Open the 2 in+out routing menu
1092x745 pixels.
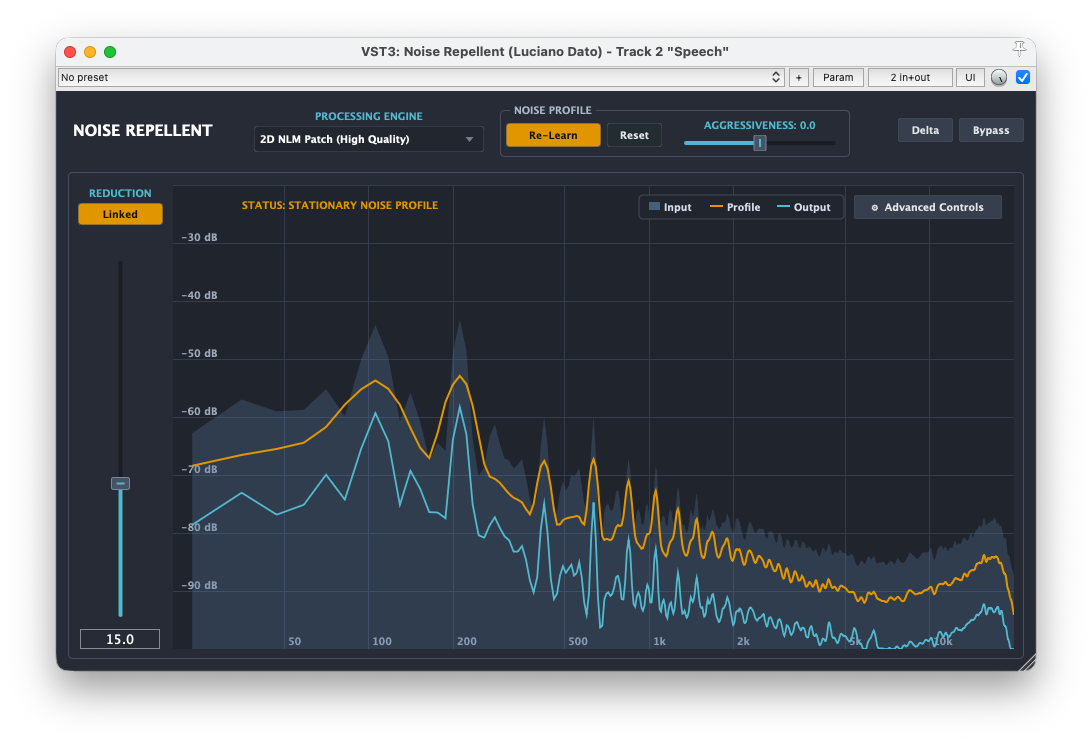point(910,77)
